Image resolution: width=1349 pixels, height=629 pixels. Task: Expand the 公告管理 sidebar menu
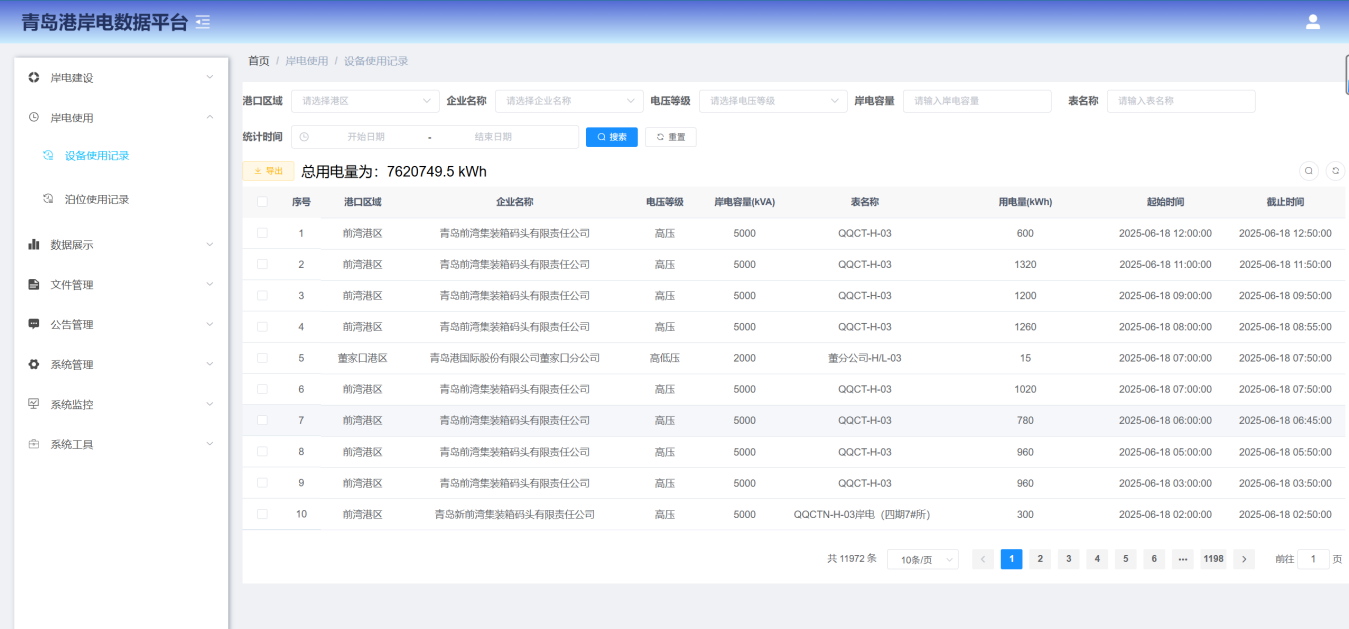pyautogui.click(x=121, y=324)
